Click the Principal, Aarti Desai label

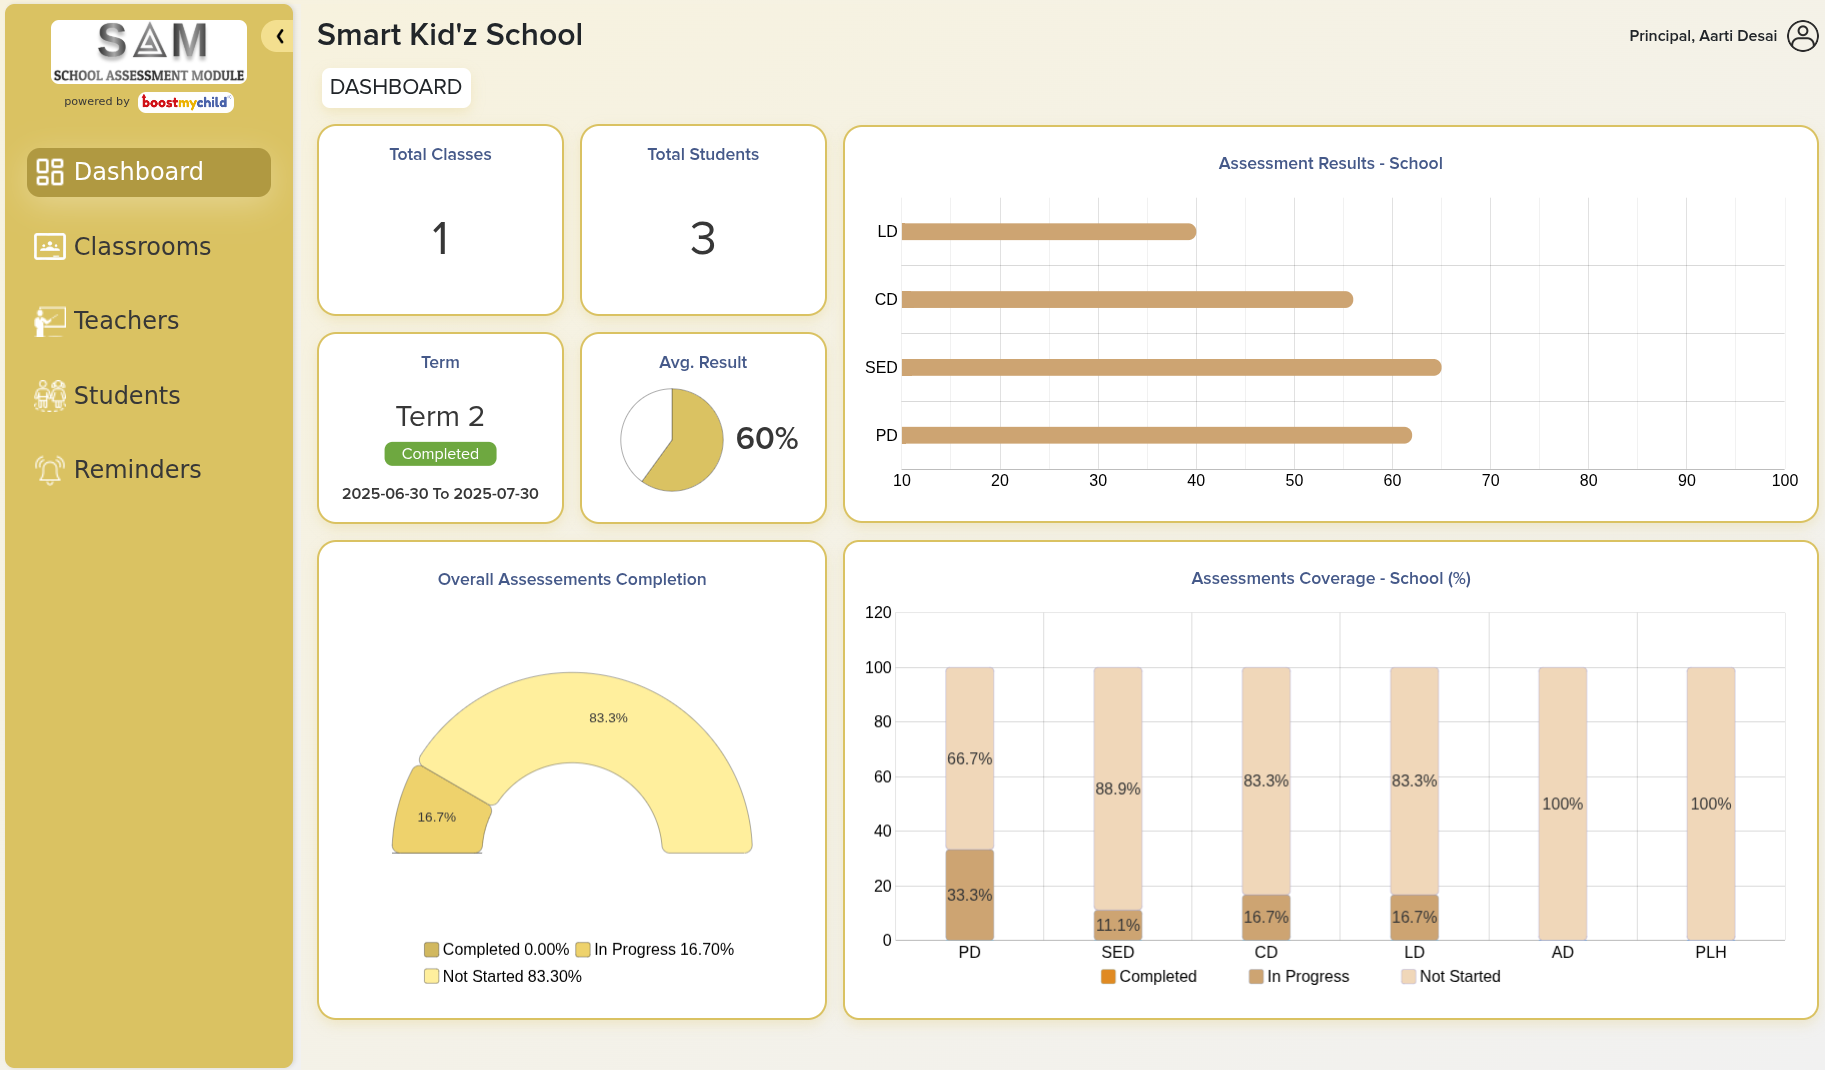[x=1704, y=36]
